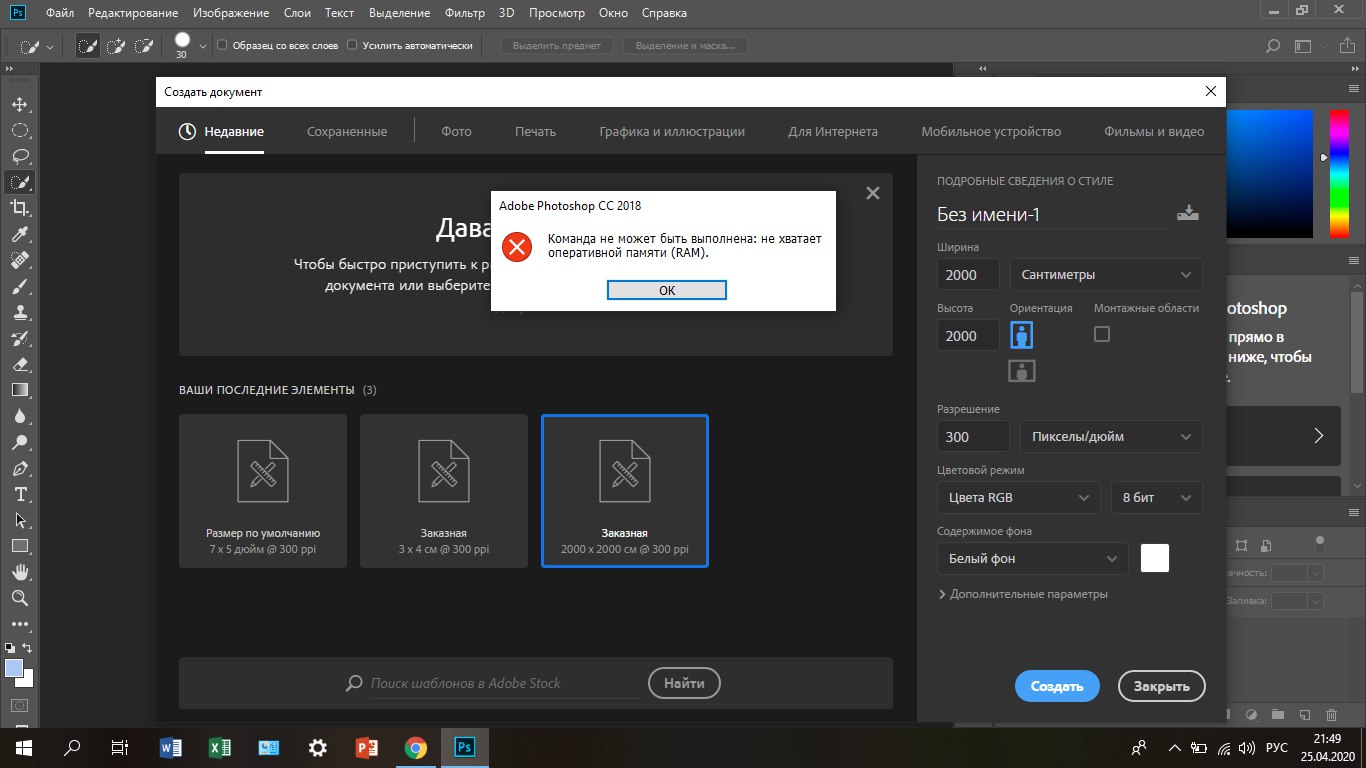The image size is (1366, 768).
Task: Toggle 'Образец со всех слоев' checkbox
Action: click(x=223, y=46)
